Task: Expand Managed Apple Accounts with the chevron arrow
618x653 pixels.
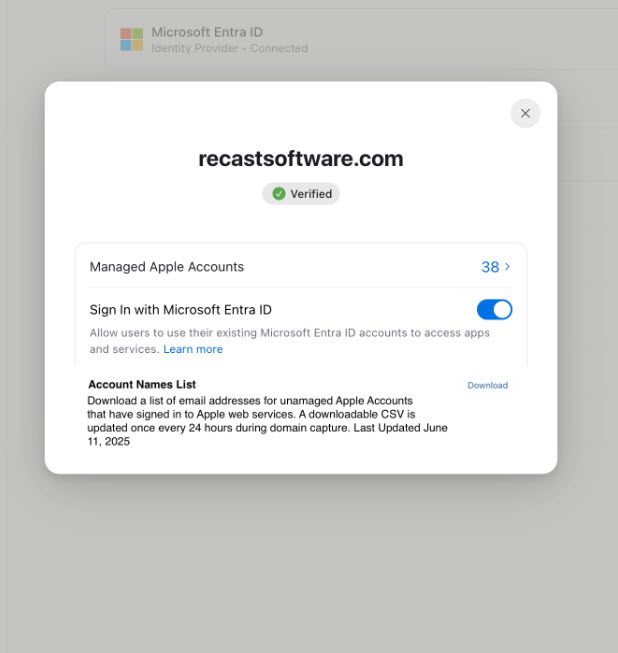Action: (x=507, y=267)
